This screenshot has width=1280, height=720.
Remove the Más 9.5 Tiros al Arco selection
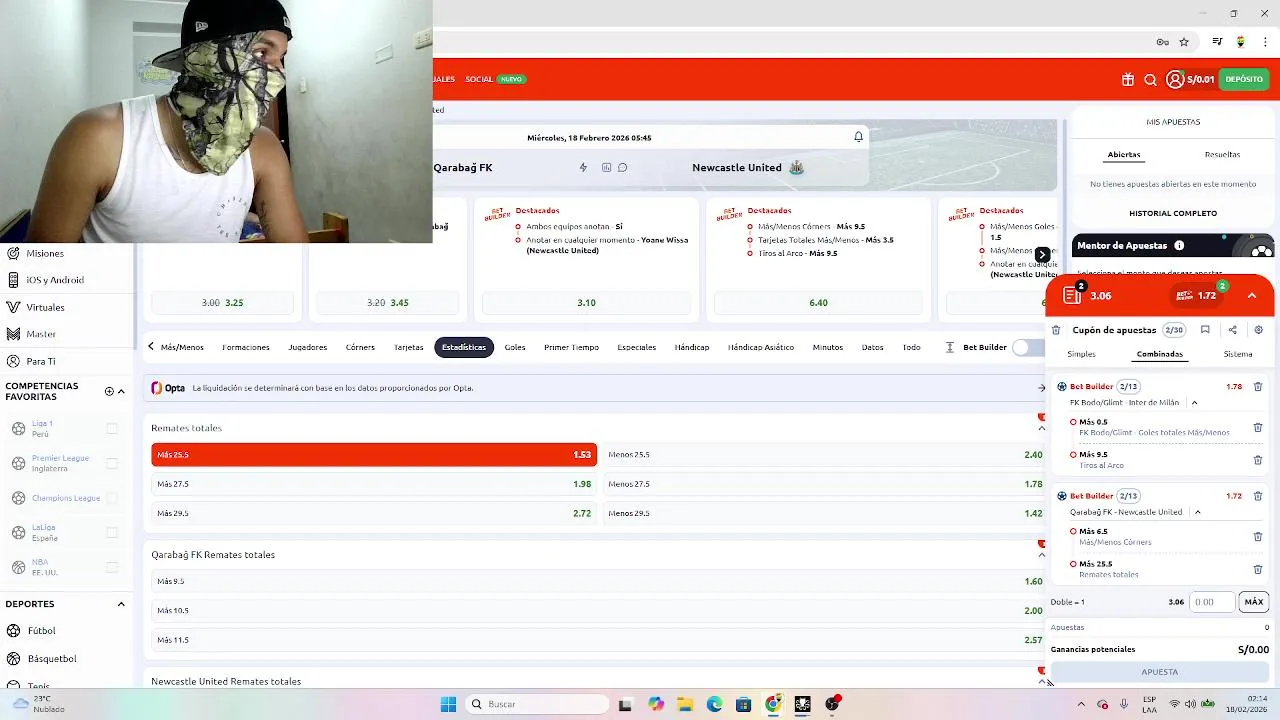[1258, 460]
